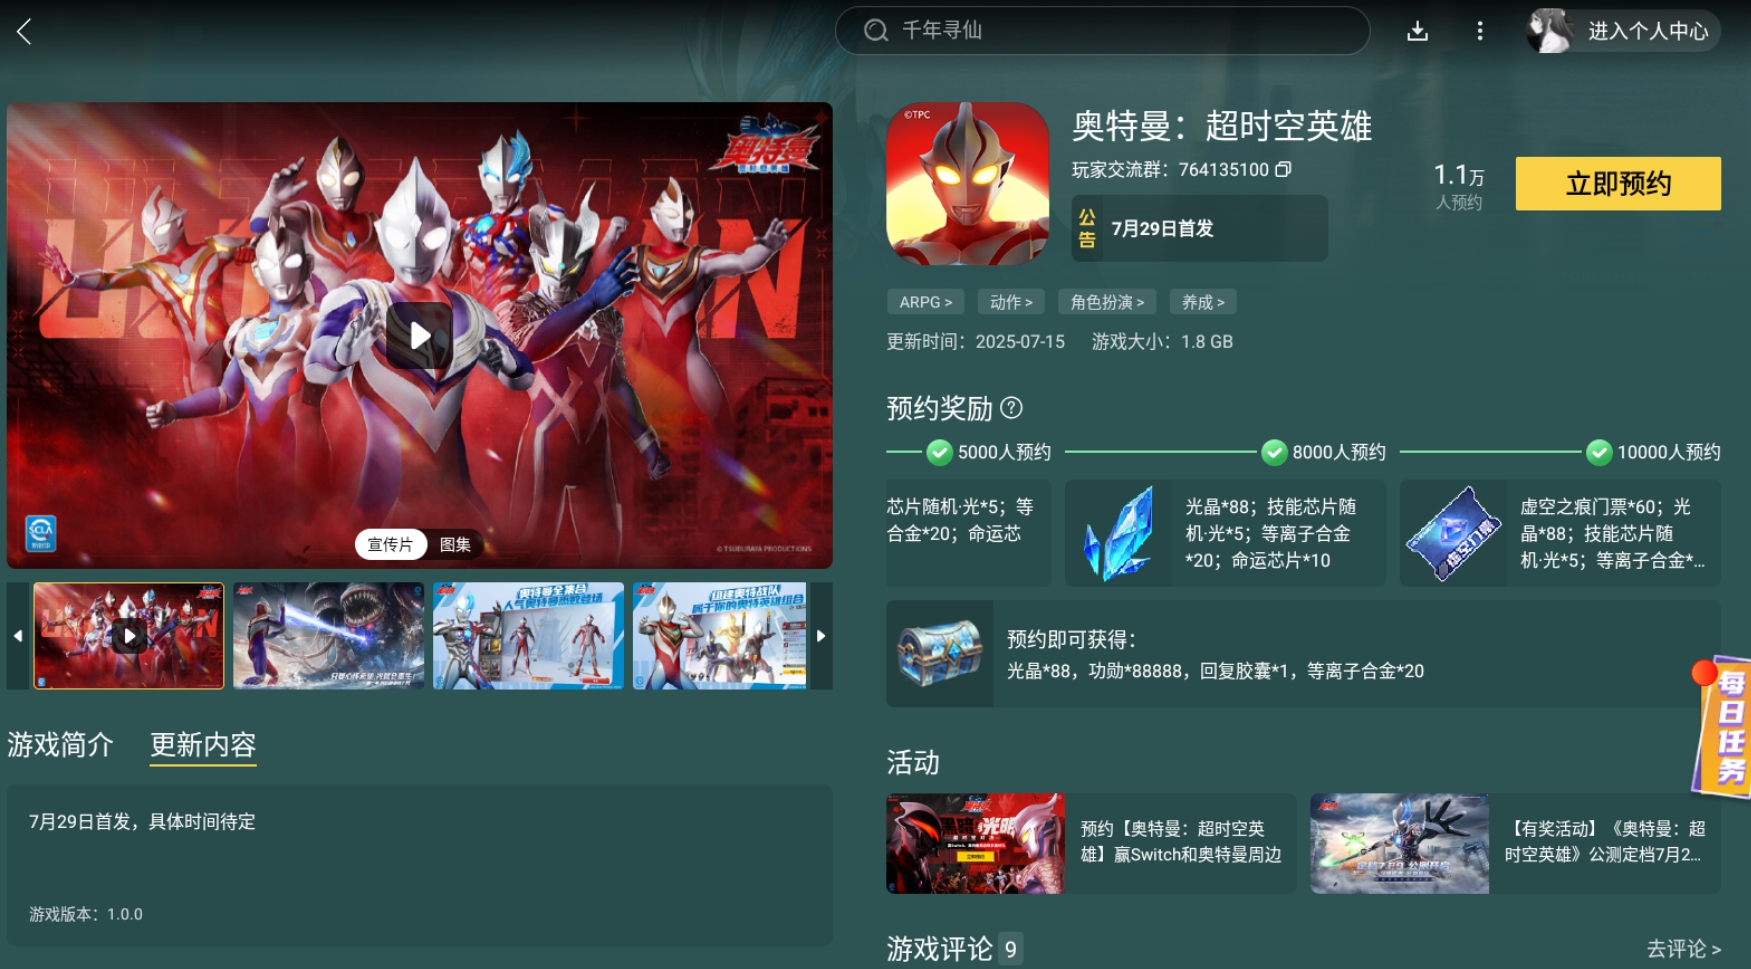Viewport: 1751px width, 969px height.
Task: Select the 奥特曼全集合 screenshot thumbnail
Action: (528, 636)
